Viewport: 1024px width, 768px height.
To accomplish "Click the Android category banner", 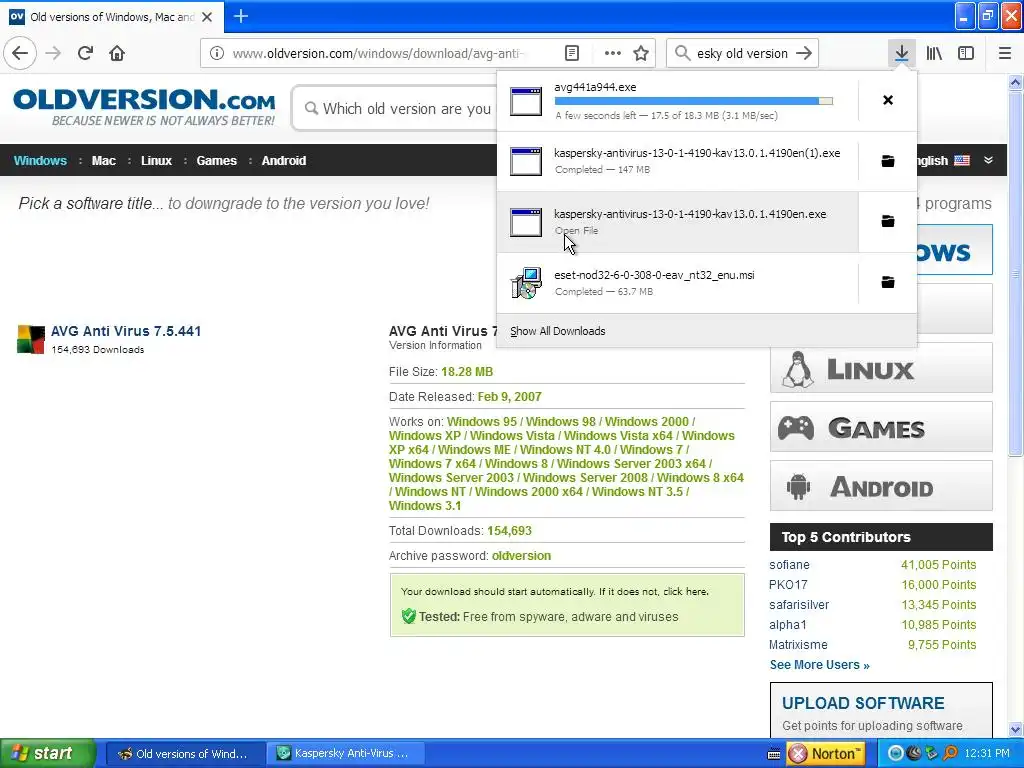I will [x=881, y=486].
